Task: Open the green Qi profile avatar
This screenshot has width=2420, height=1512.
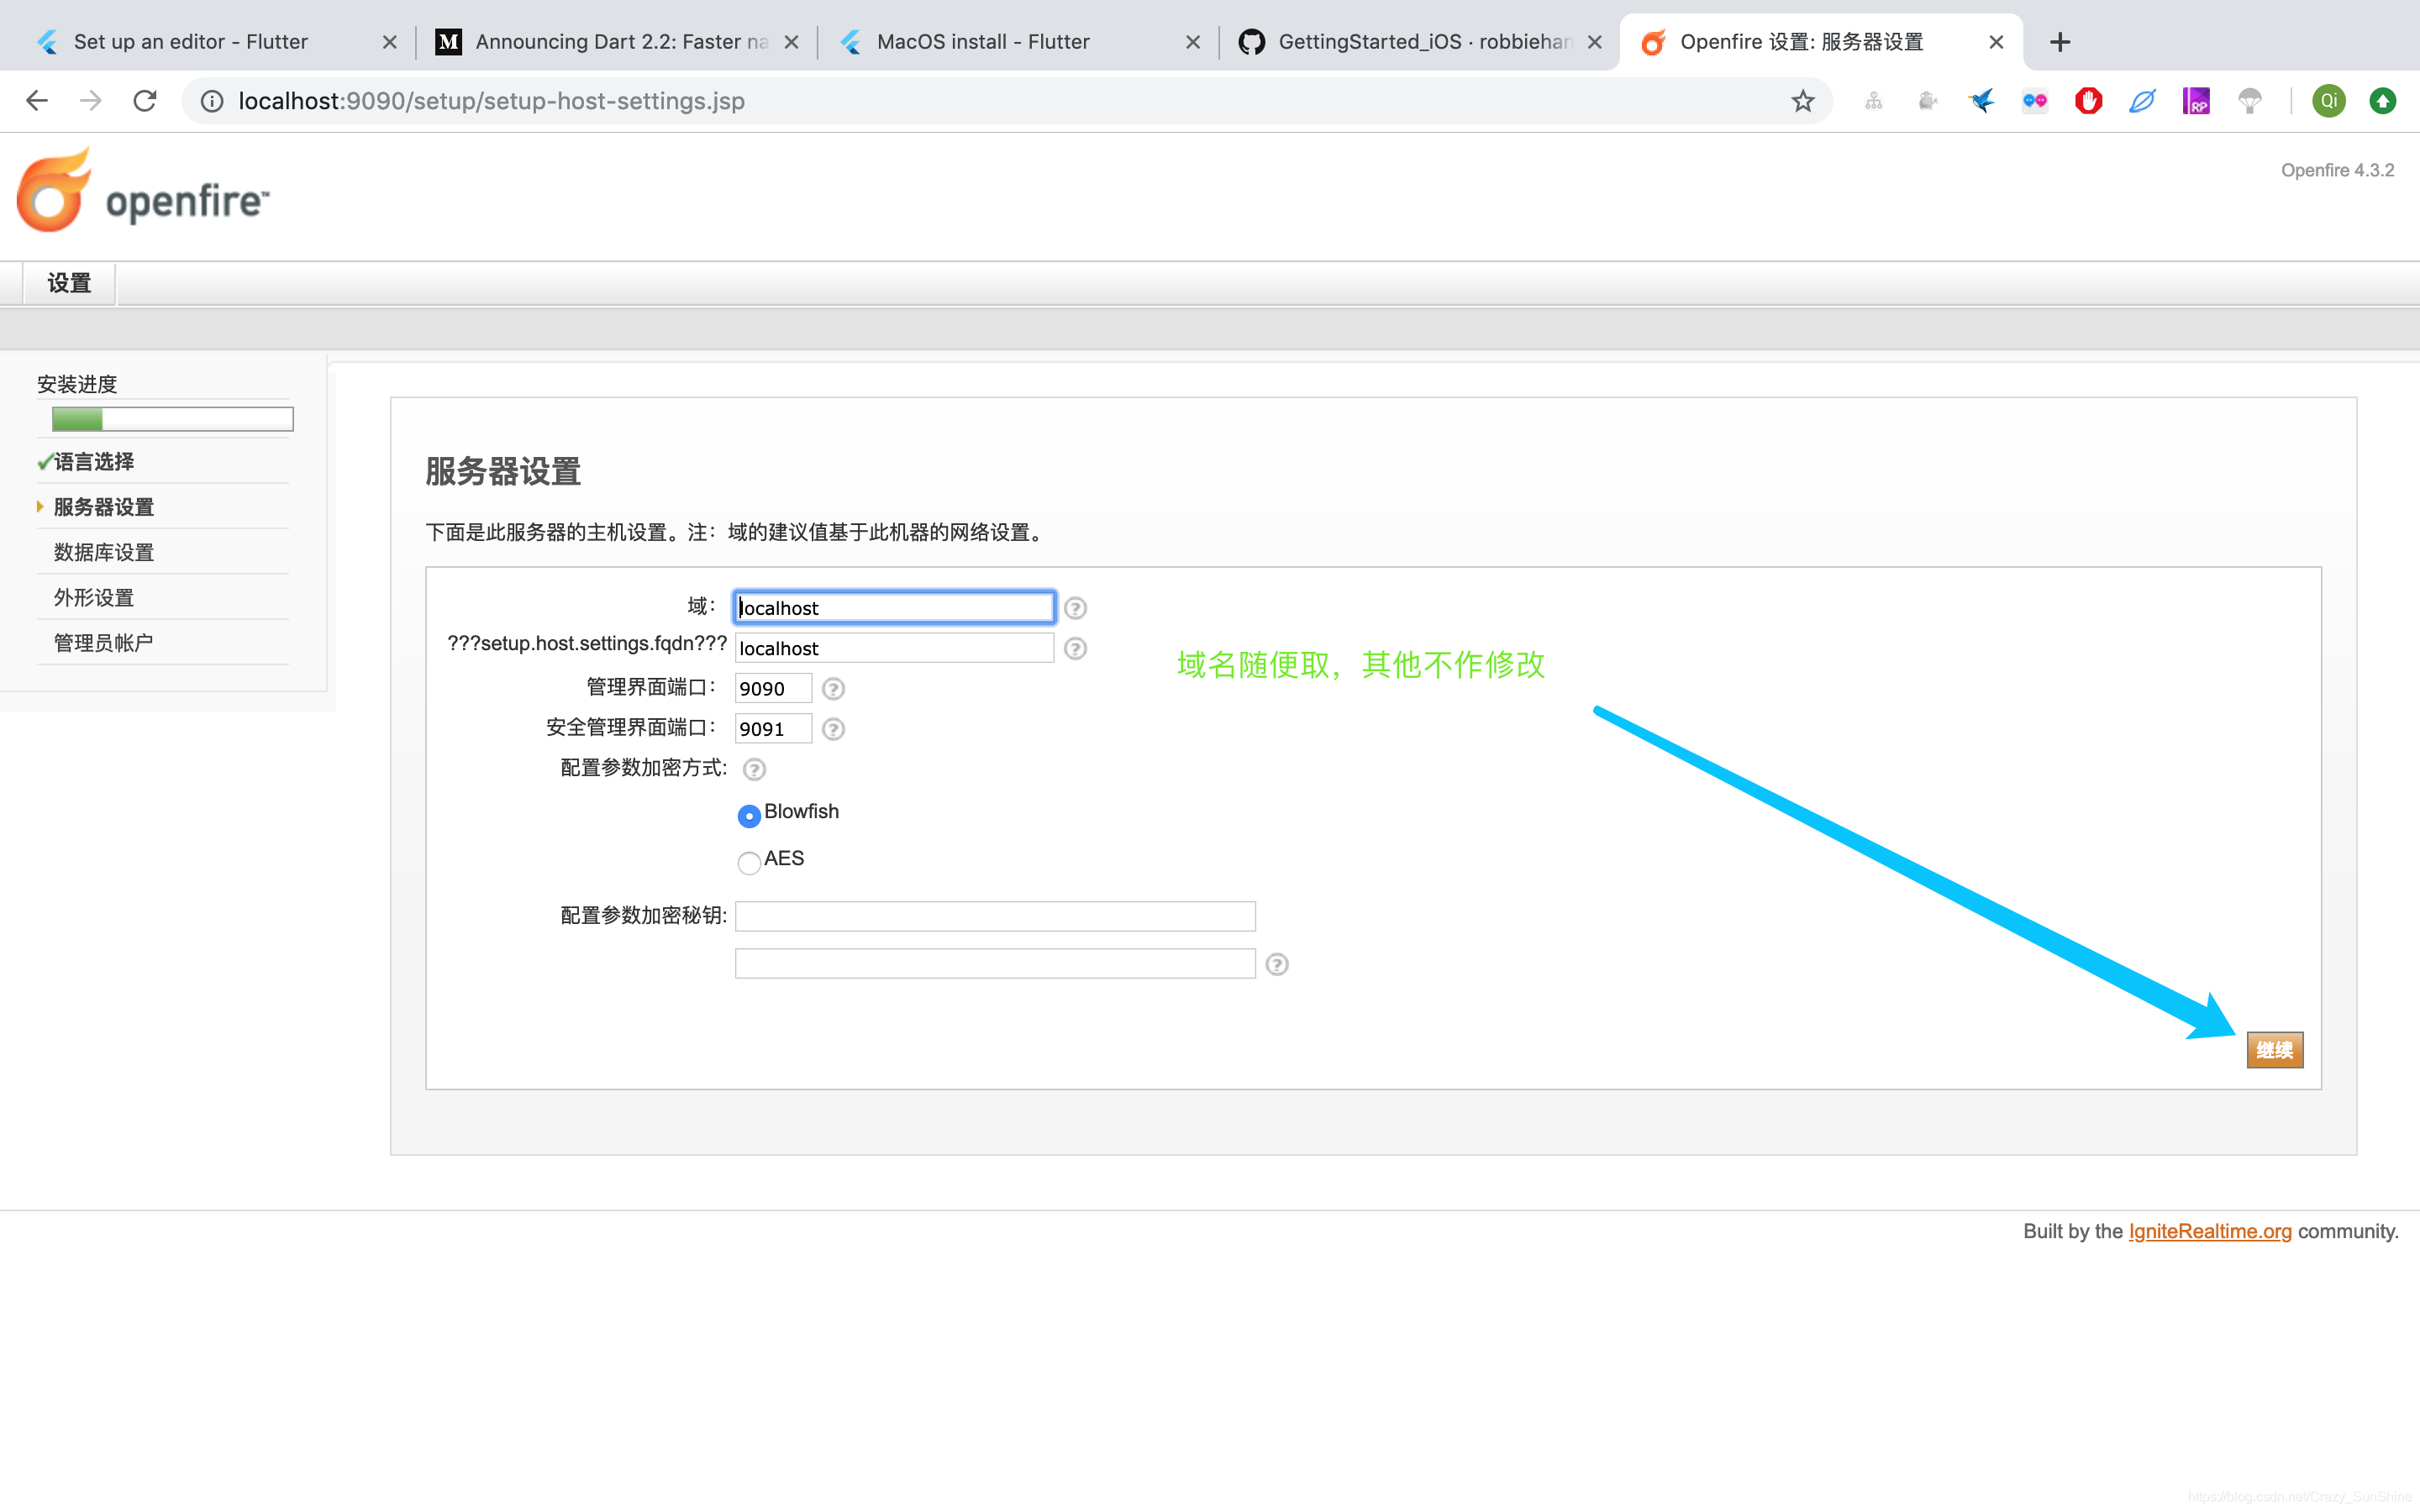Action: click(x=2329, y=101)
